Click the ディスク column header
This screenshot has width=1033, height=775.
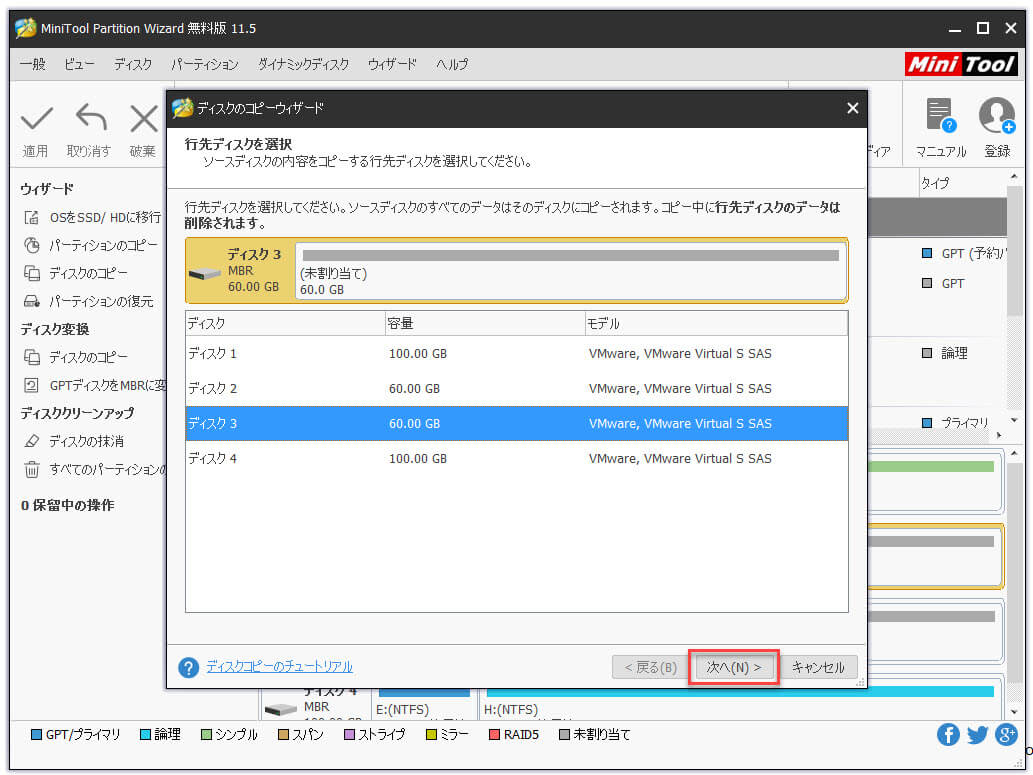point(285,324)
